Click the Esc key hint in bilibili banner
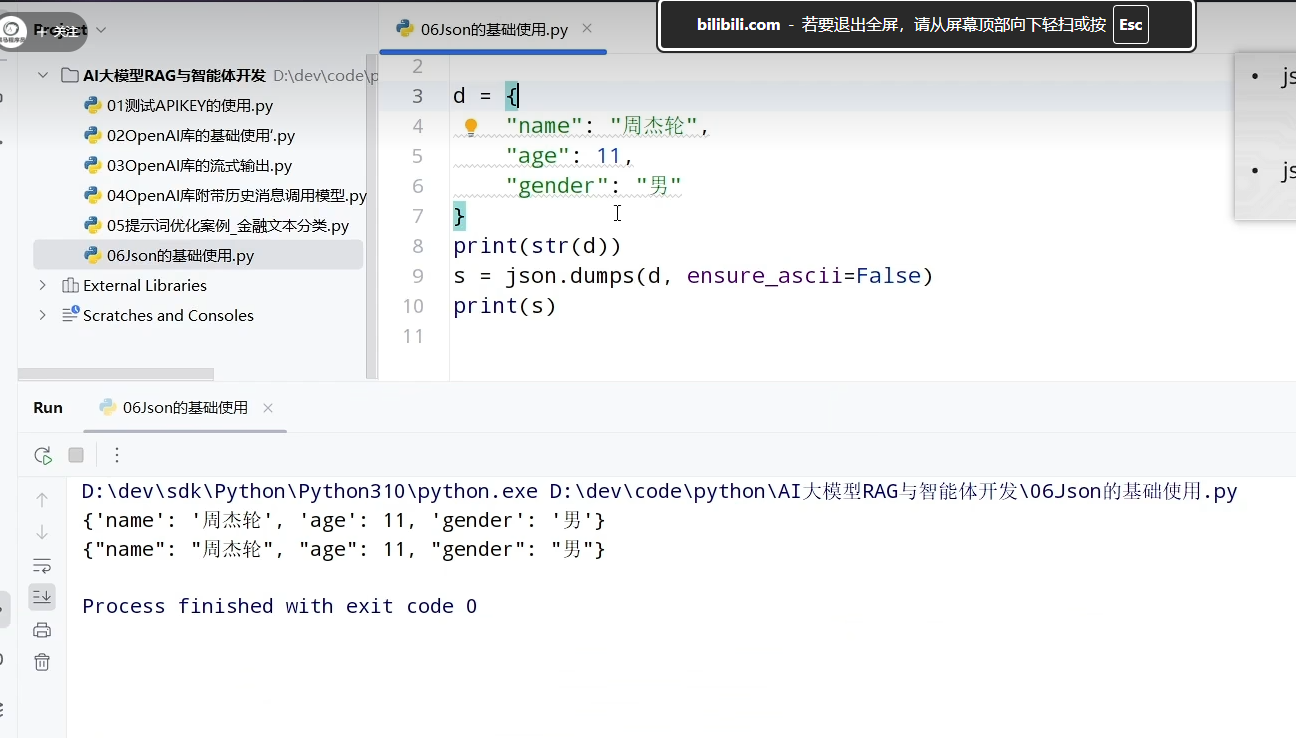 click(x=1130, y=25)
